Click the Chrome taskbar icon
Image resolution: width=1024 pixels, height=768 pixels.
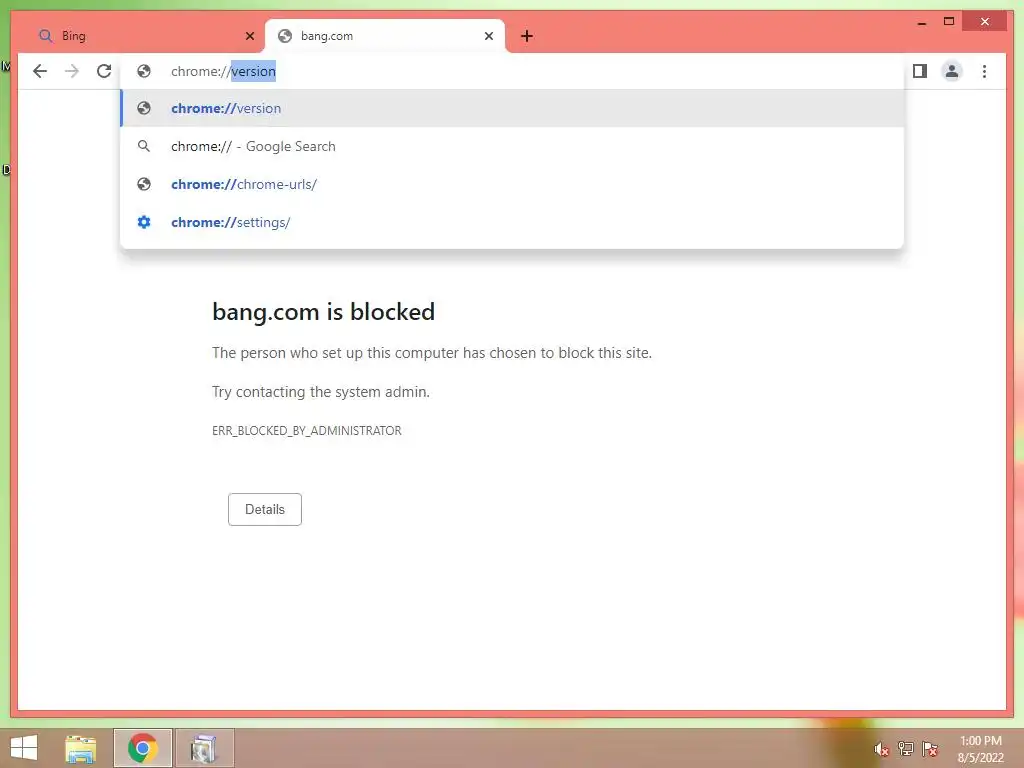(142, 748)
